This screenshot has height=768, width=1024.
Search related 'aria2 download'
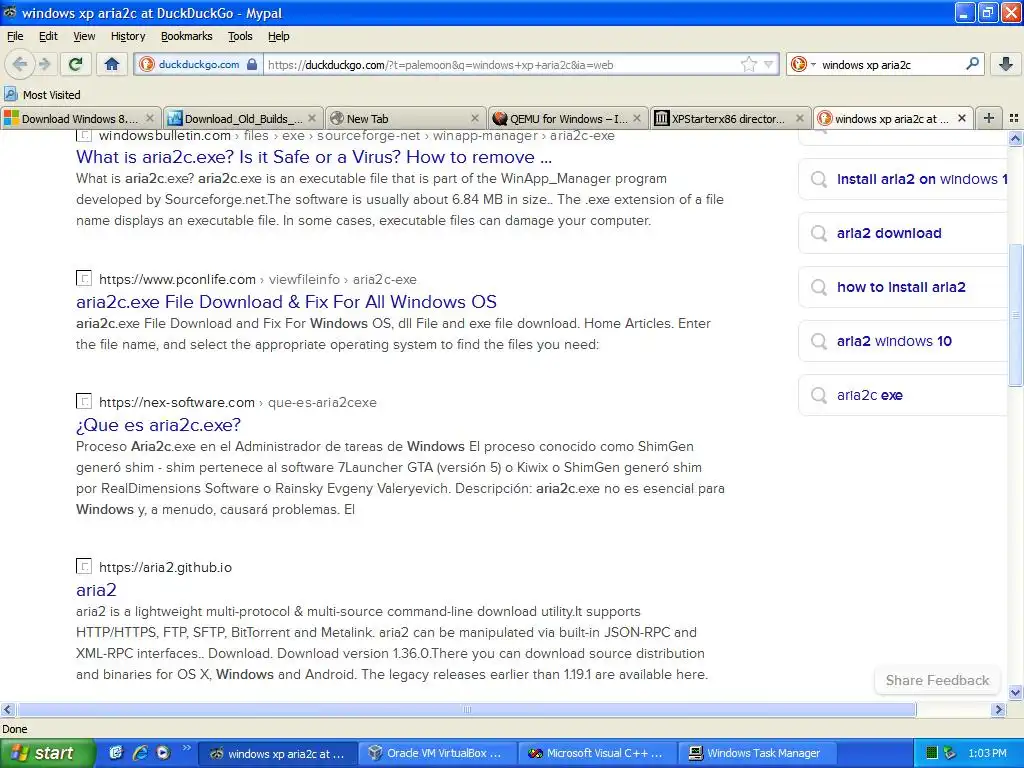coord(904,233)
